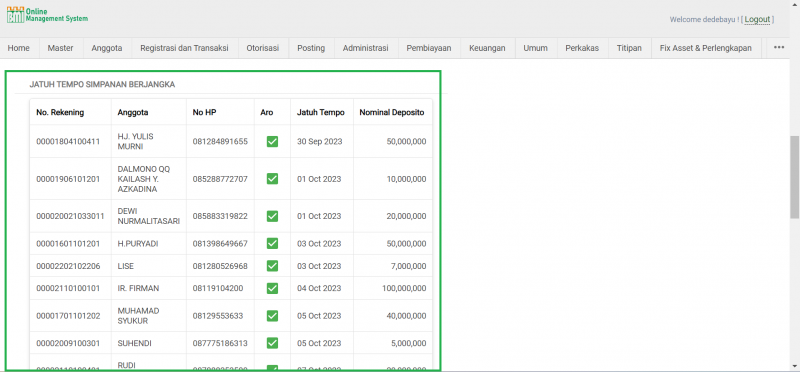Select account number 00001804100411
Viewport: 800px width, 372px height.
pyautogui.click(x=68, y=141)
